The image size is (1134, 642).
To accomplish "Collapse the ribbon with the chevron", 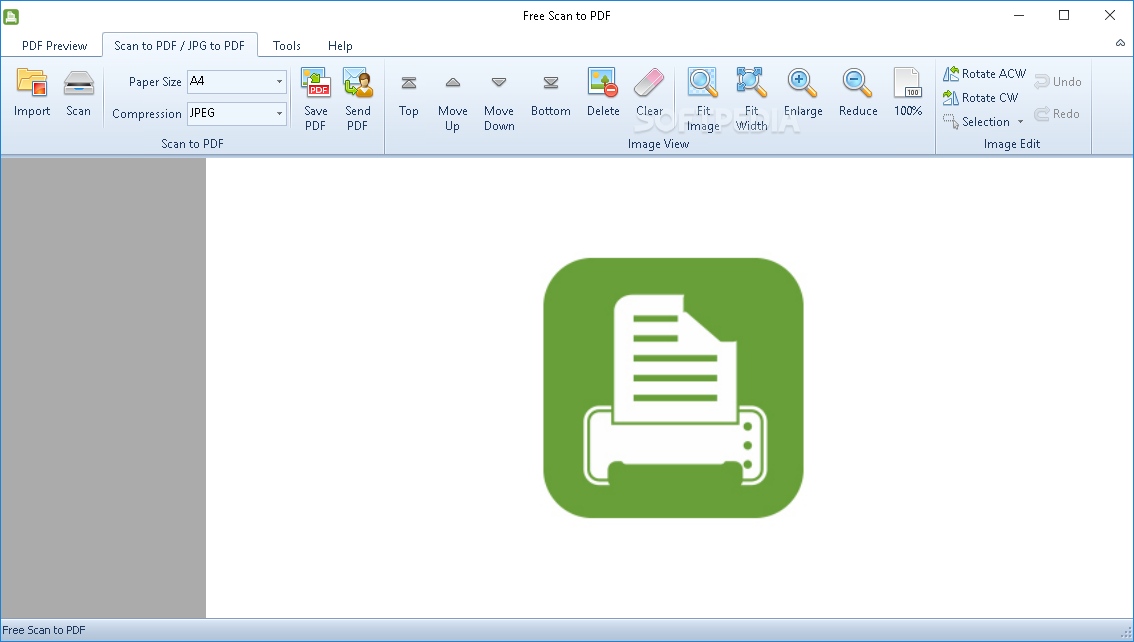I will 1120,43.
